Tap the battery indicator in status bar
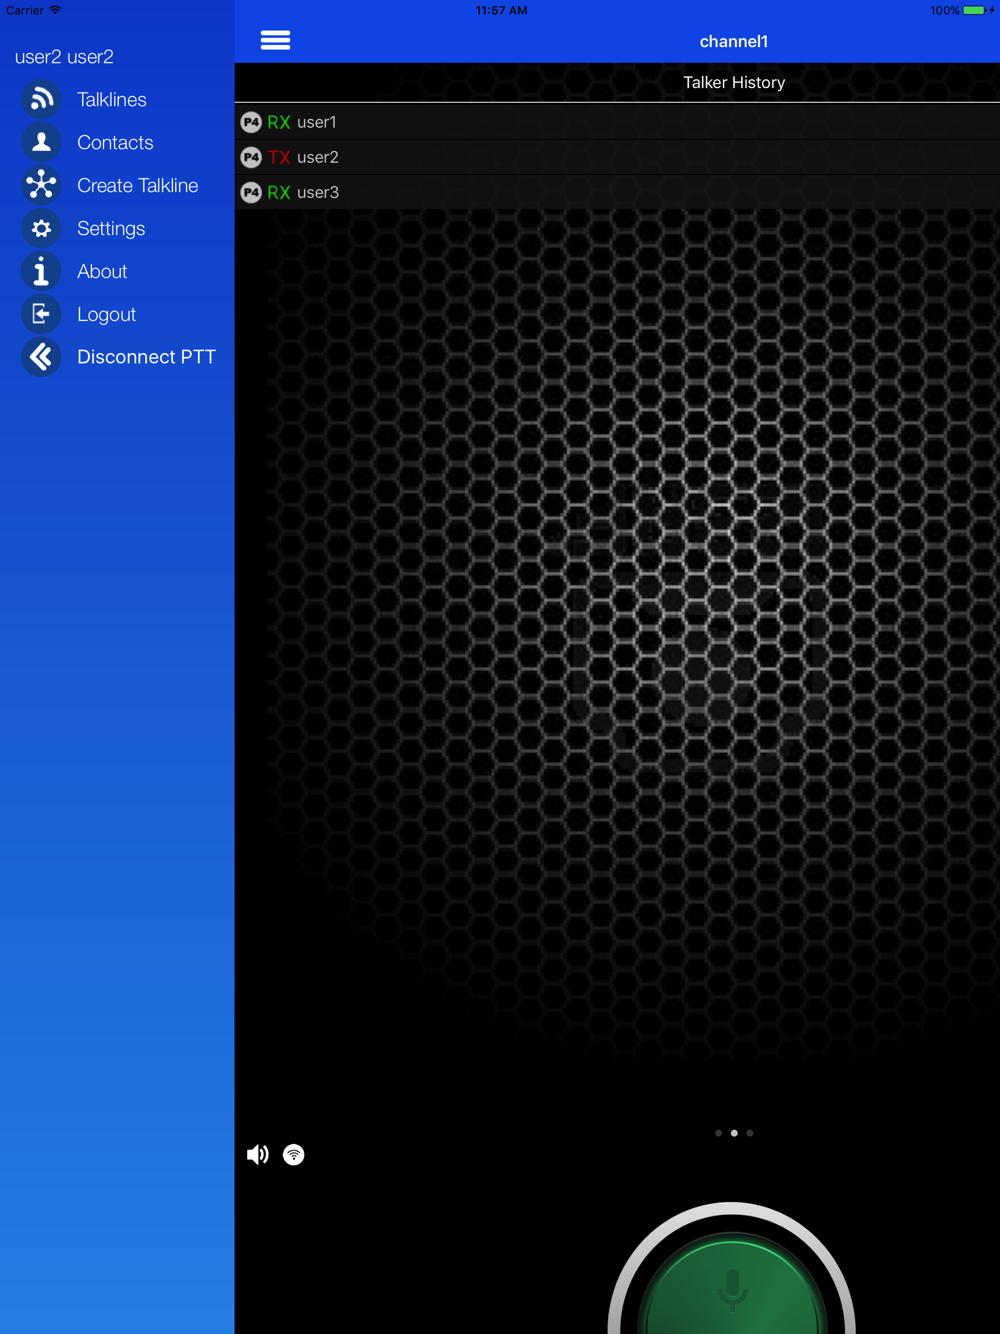 point(973,10)
